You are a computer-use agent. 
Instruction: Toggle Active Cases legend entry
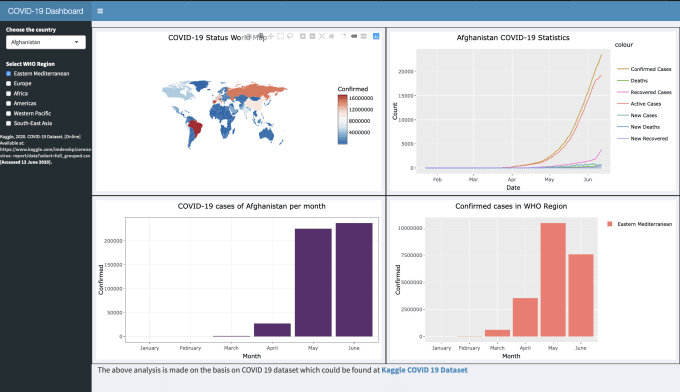(x=639, y=104)
